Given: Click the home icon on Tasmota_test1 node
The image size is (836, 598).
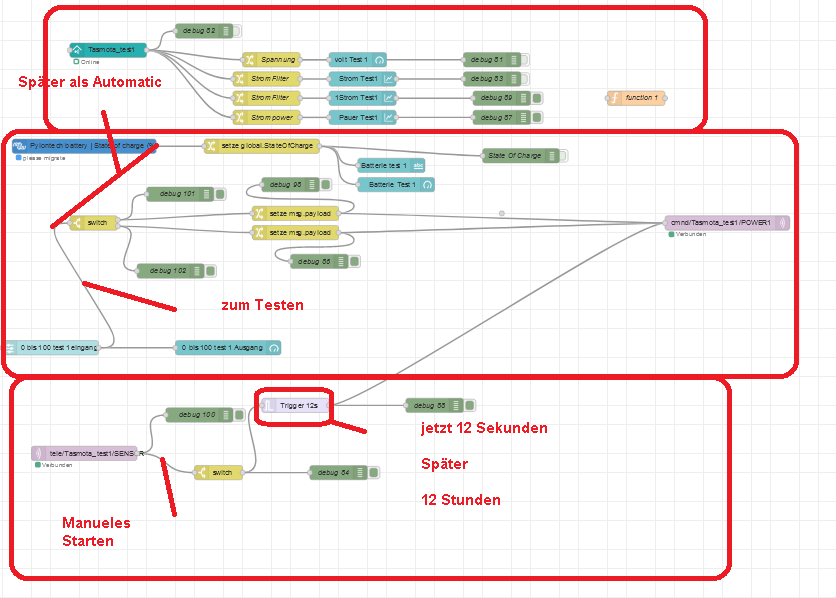Looking at the screenshot, I should pyautogui.click(x=77, y=50).
